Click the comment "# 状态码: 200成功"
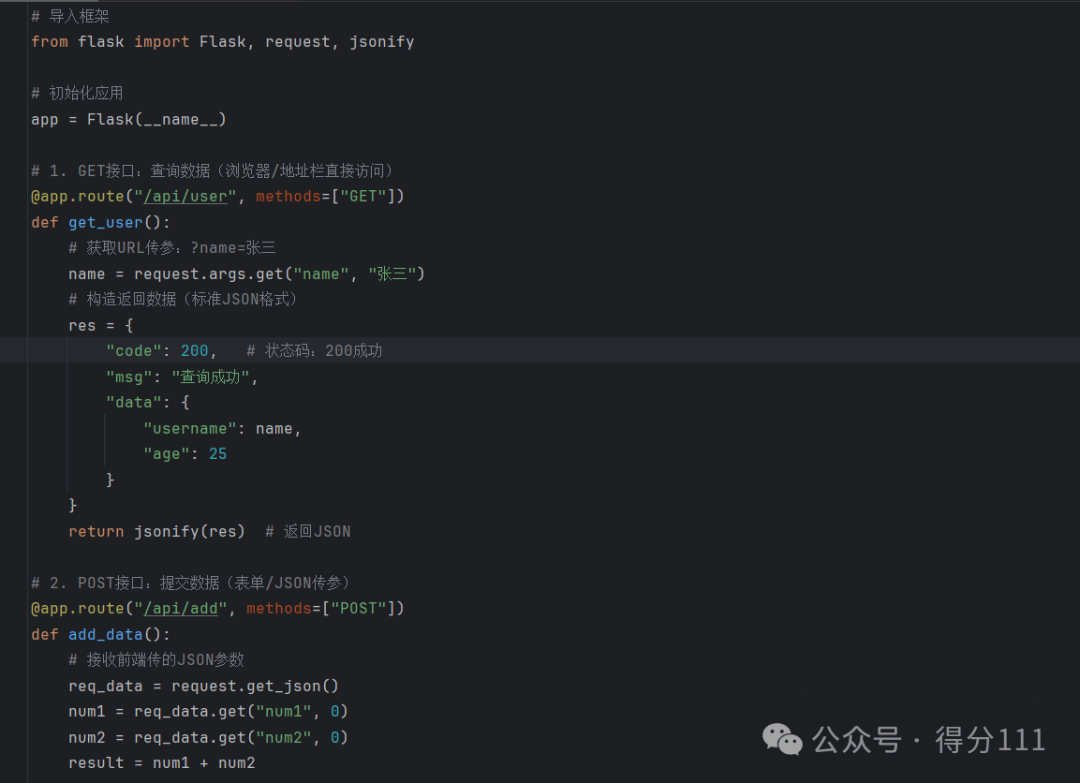The height and width of the screenshot is (783, 1080). click(314, 351)
